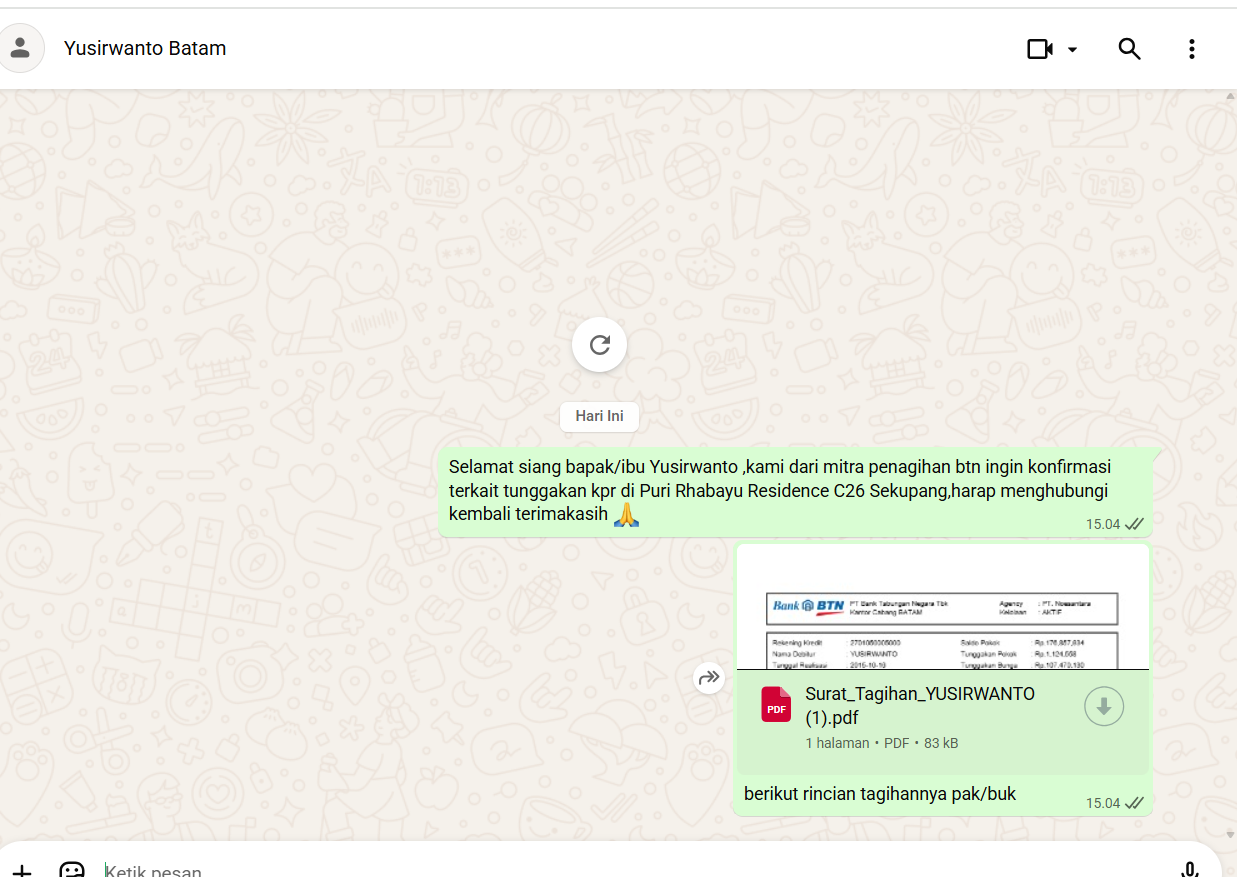Download the Surat_Tagihan_YUSIRWANTO PDF
The width and height of the screenshot is (1237, 877).
1104,706
